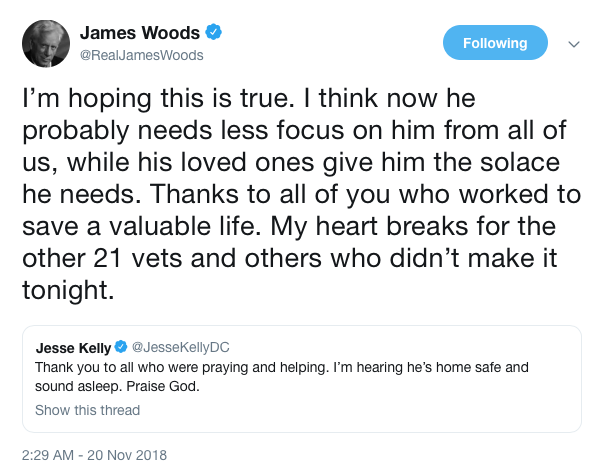Click the verified badge beside James Woods
The width and height of the screenshot is (601, 473).
pos(213,32)
